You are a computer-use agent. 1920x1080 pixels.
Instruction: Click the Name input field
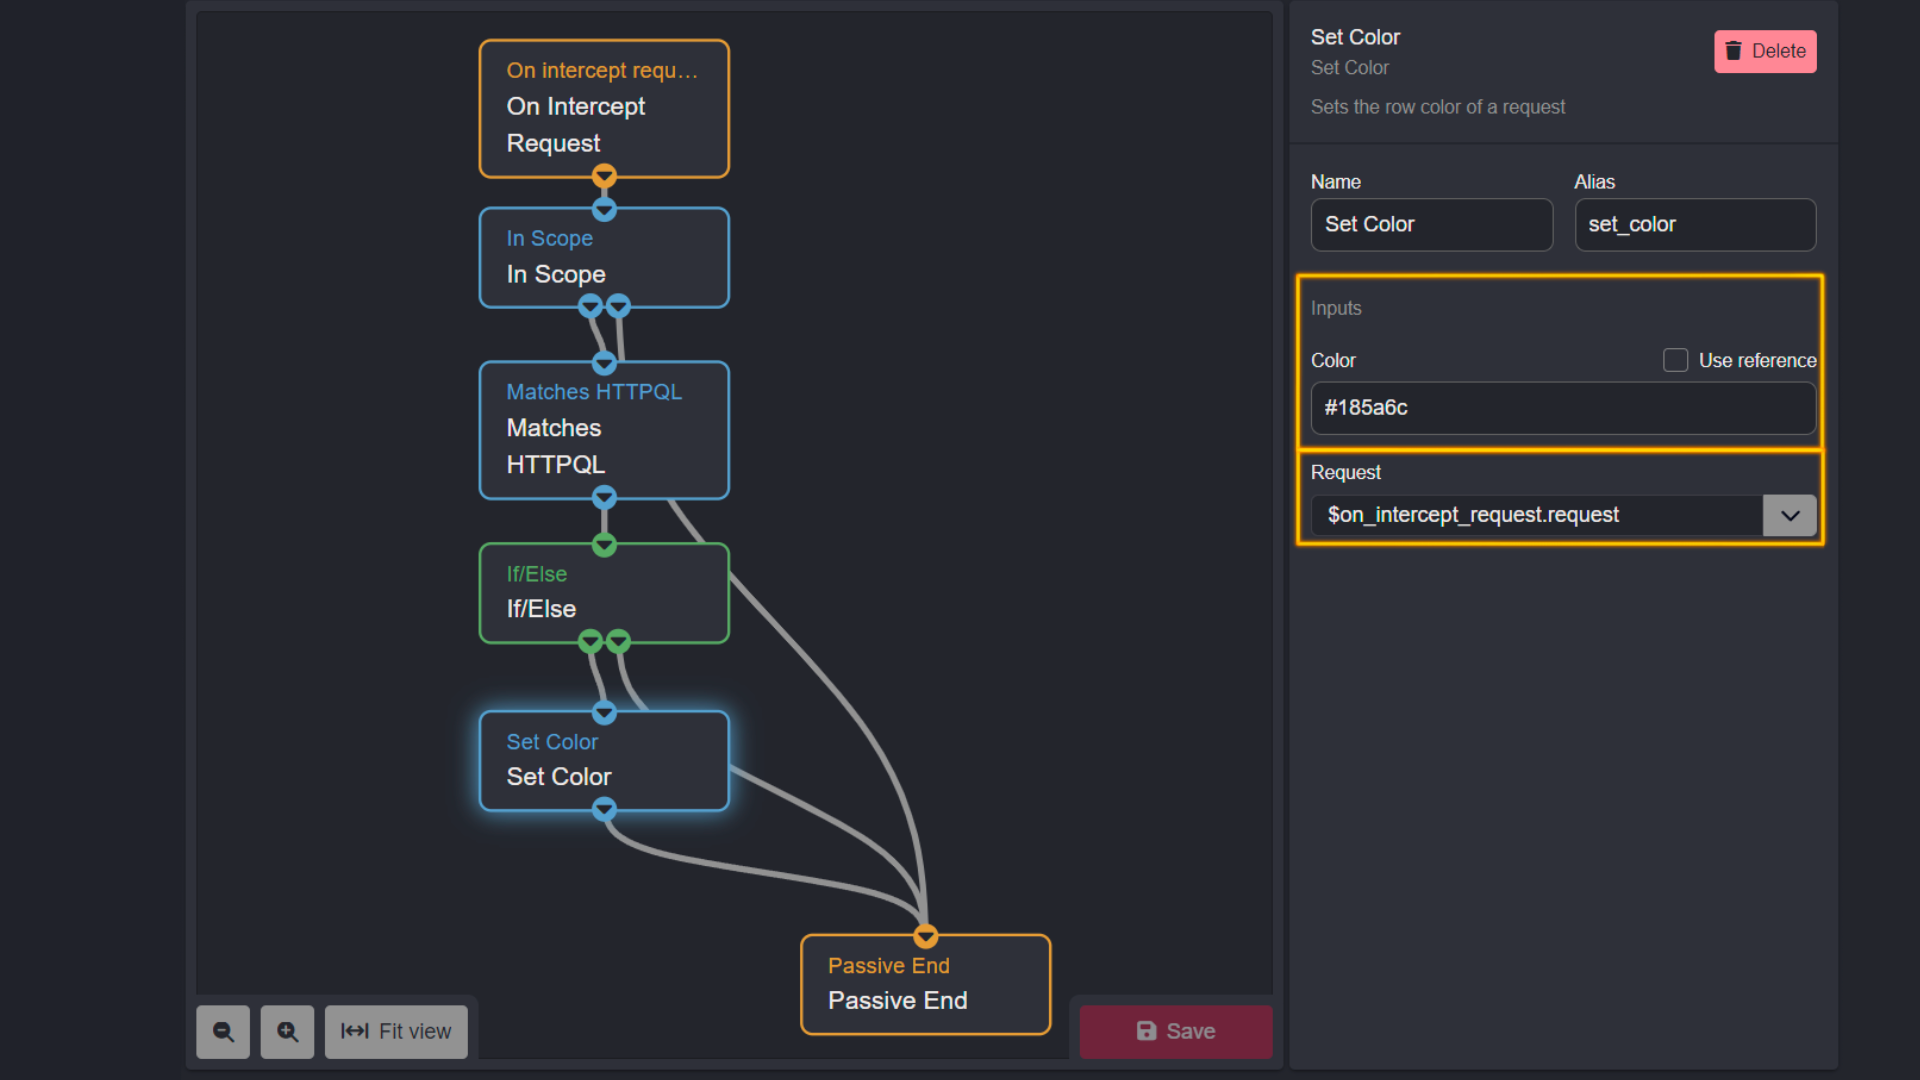pyautogui.click(x=1431, y=224)
